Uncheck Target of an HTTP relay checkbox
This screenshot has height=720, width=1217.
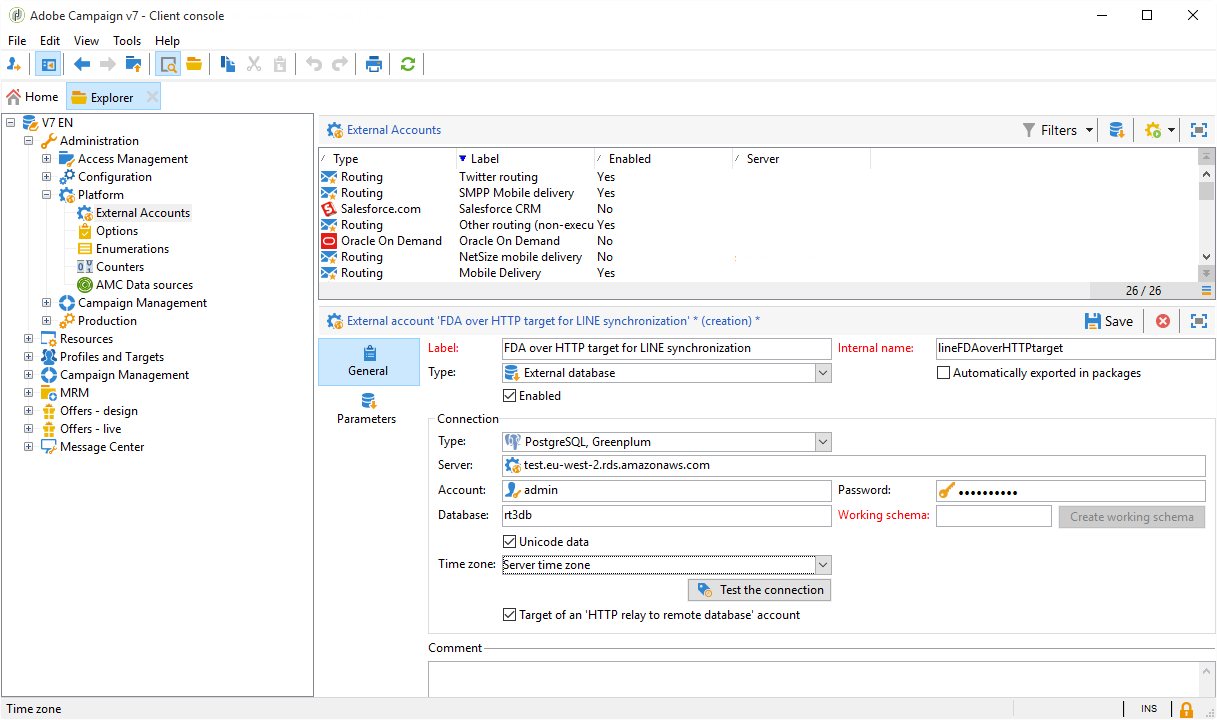click(509, 615)
